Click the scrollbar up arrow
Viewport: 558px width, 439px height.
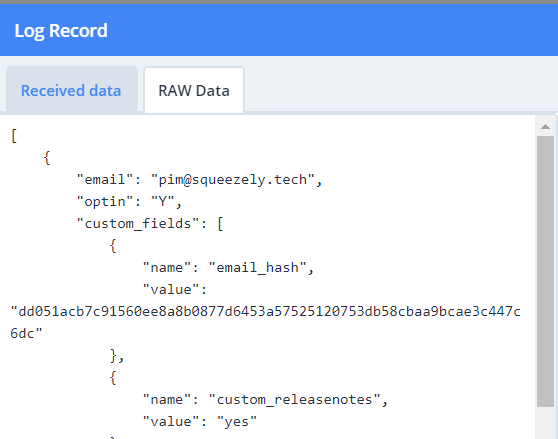pos(545,127)
